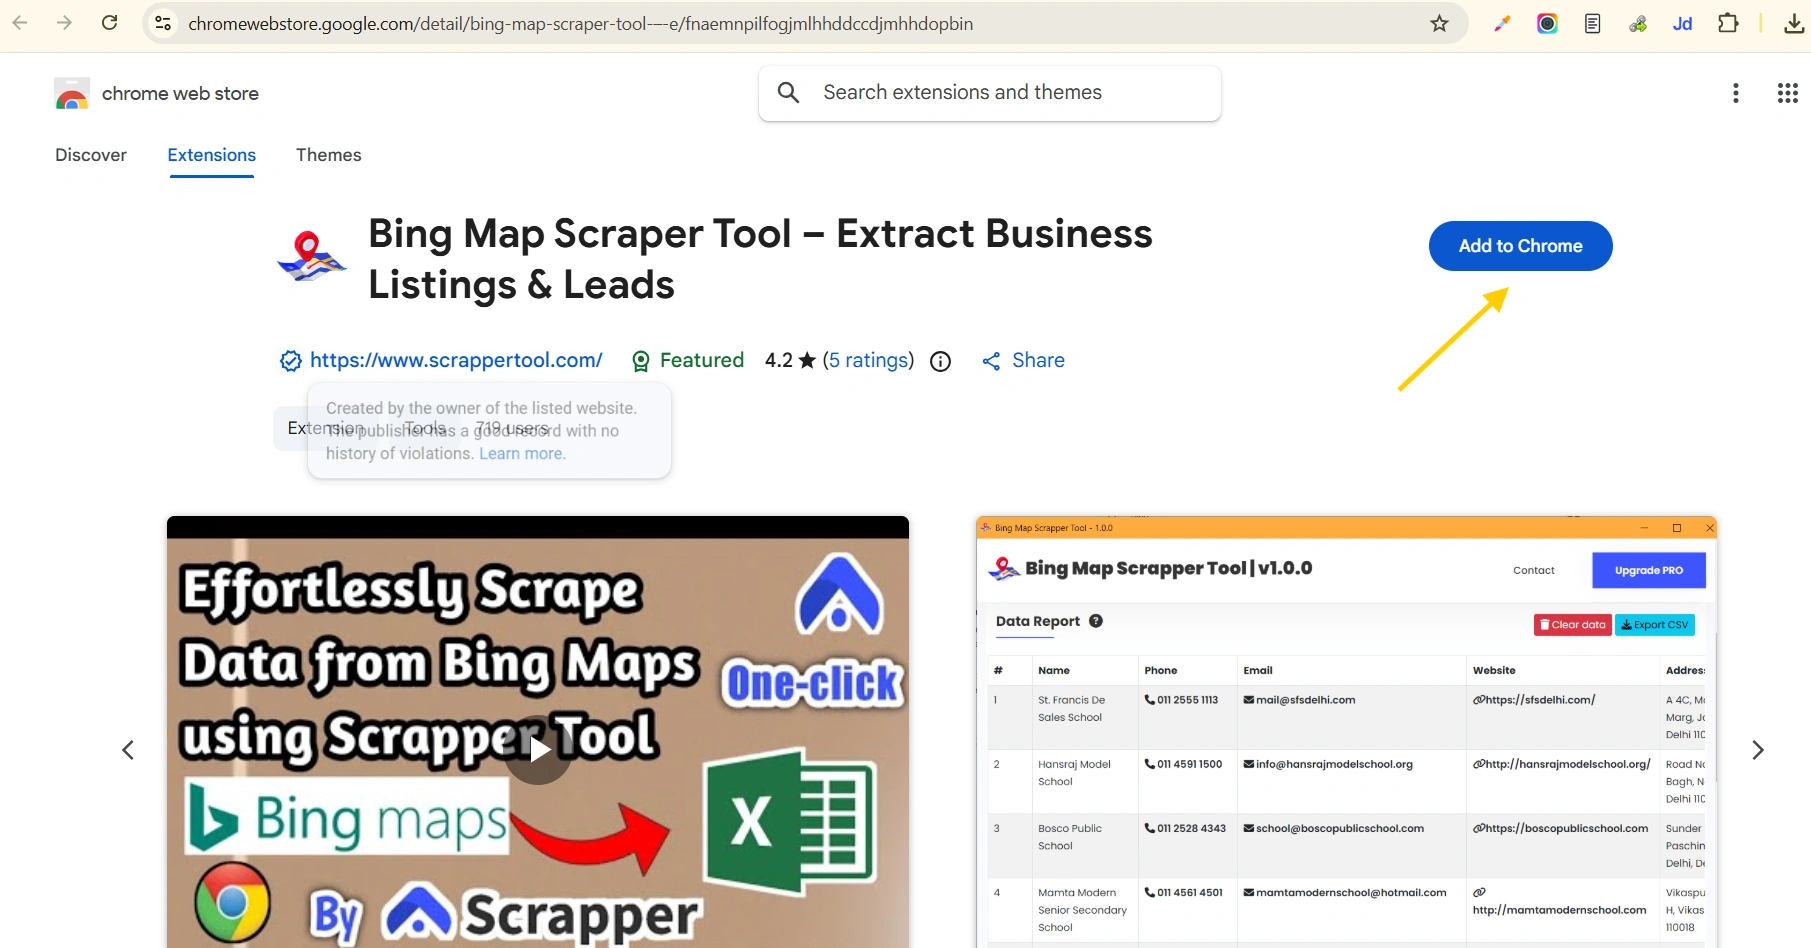Click the Share link text
This screenshot has height=948, width=1811.
1038,360
